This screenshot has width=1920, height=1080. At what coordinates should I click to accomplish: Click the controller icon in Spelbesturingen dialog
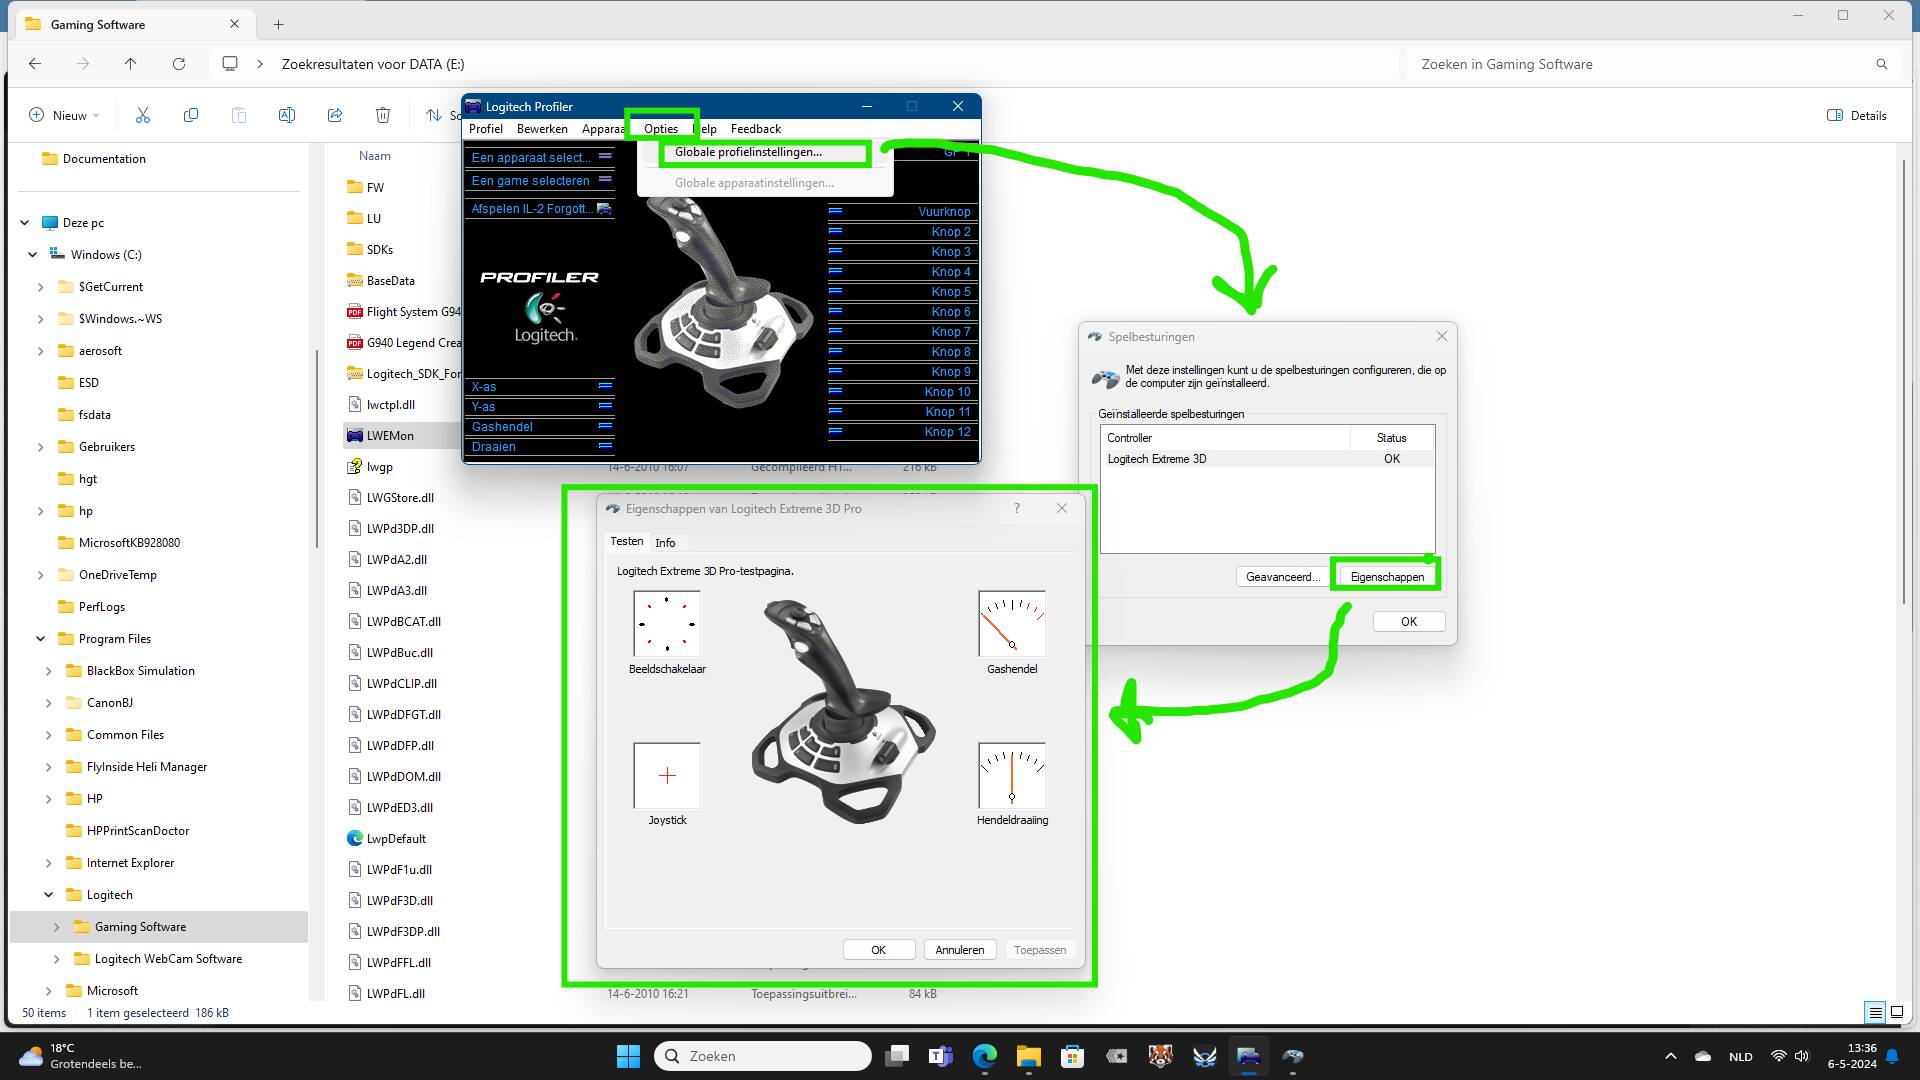(x=1105, y=379)
